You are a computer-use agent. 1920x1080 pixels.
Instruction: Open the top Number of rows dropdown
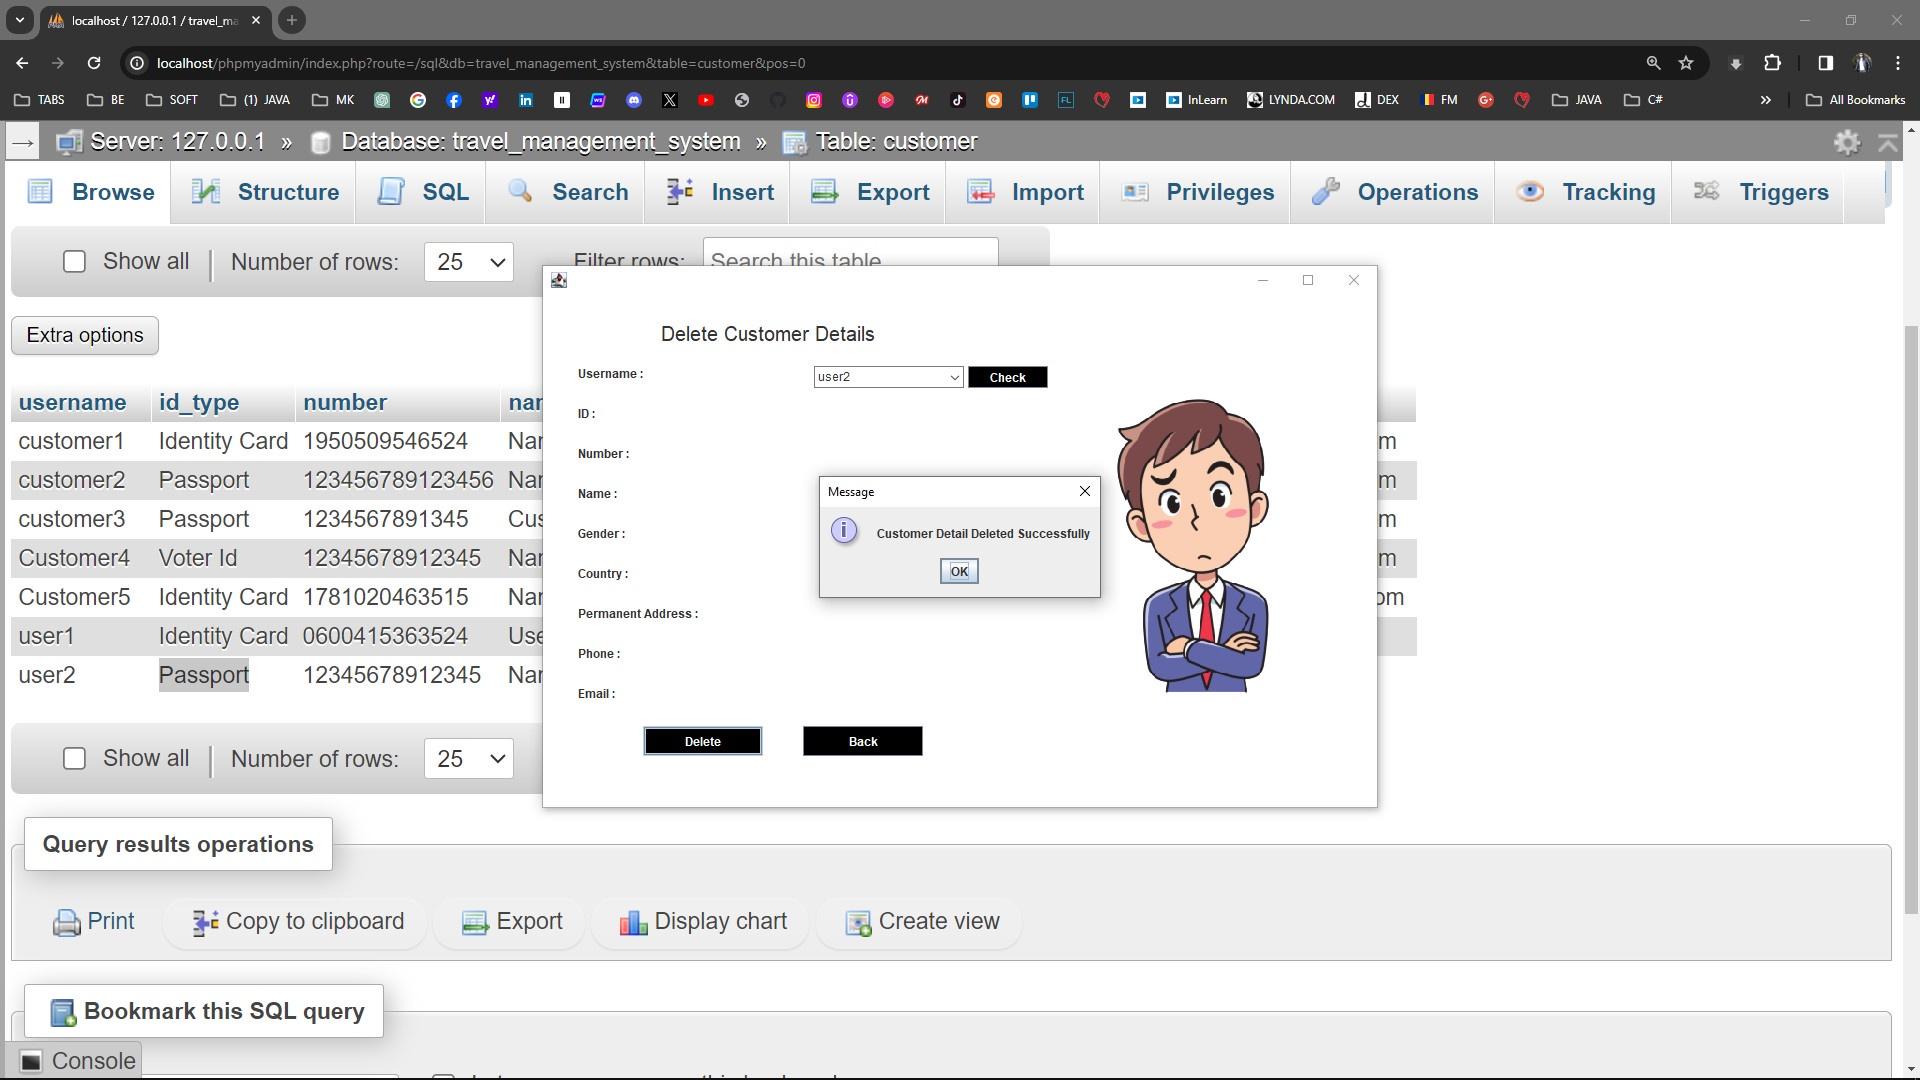(468, 262)
